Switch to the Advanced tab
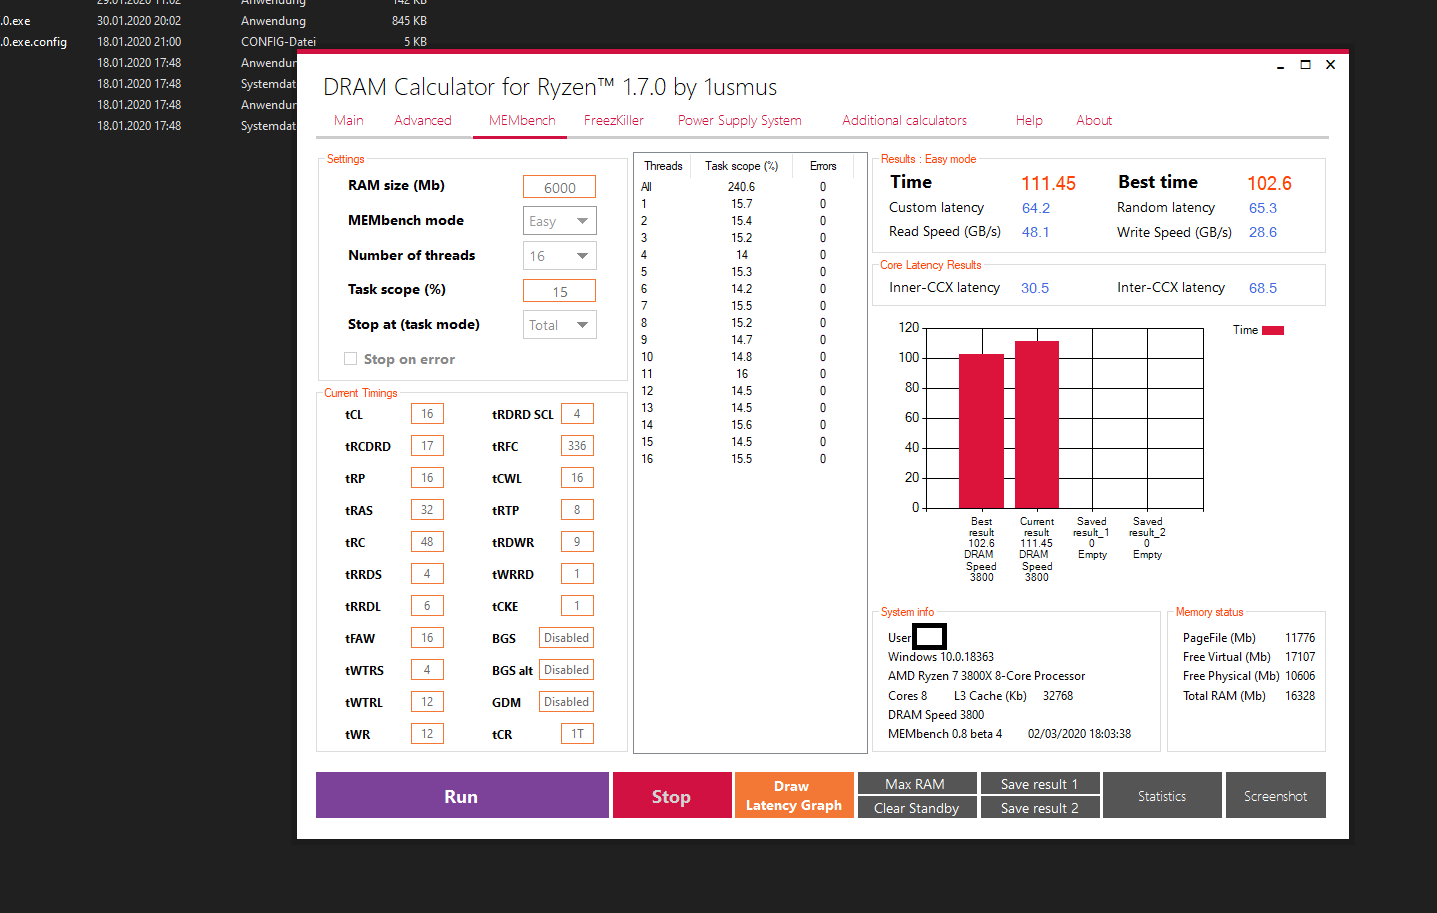This screenshot has width=1437, height=913. pos(423,120)
